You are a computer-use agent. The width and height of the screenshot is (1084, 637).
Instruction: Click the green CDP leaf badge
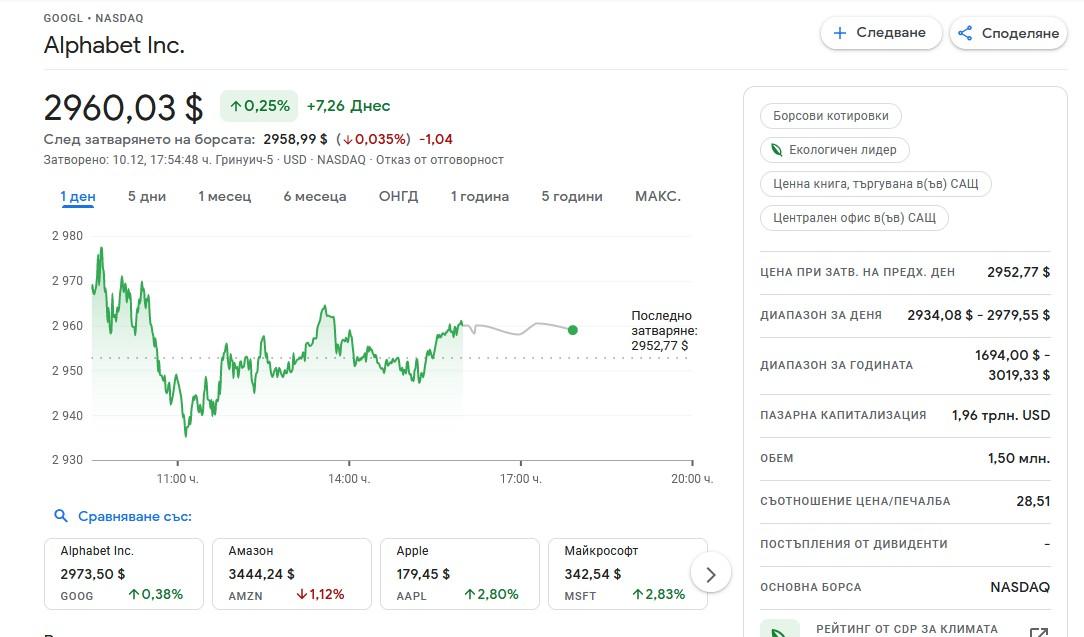780,629
